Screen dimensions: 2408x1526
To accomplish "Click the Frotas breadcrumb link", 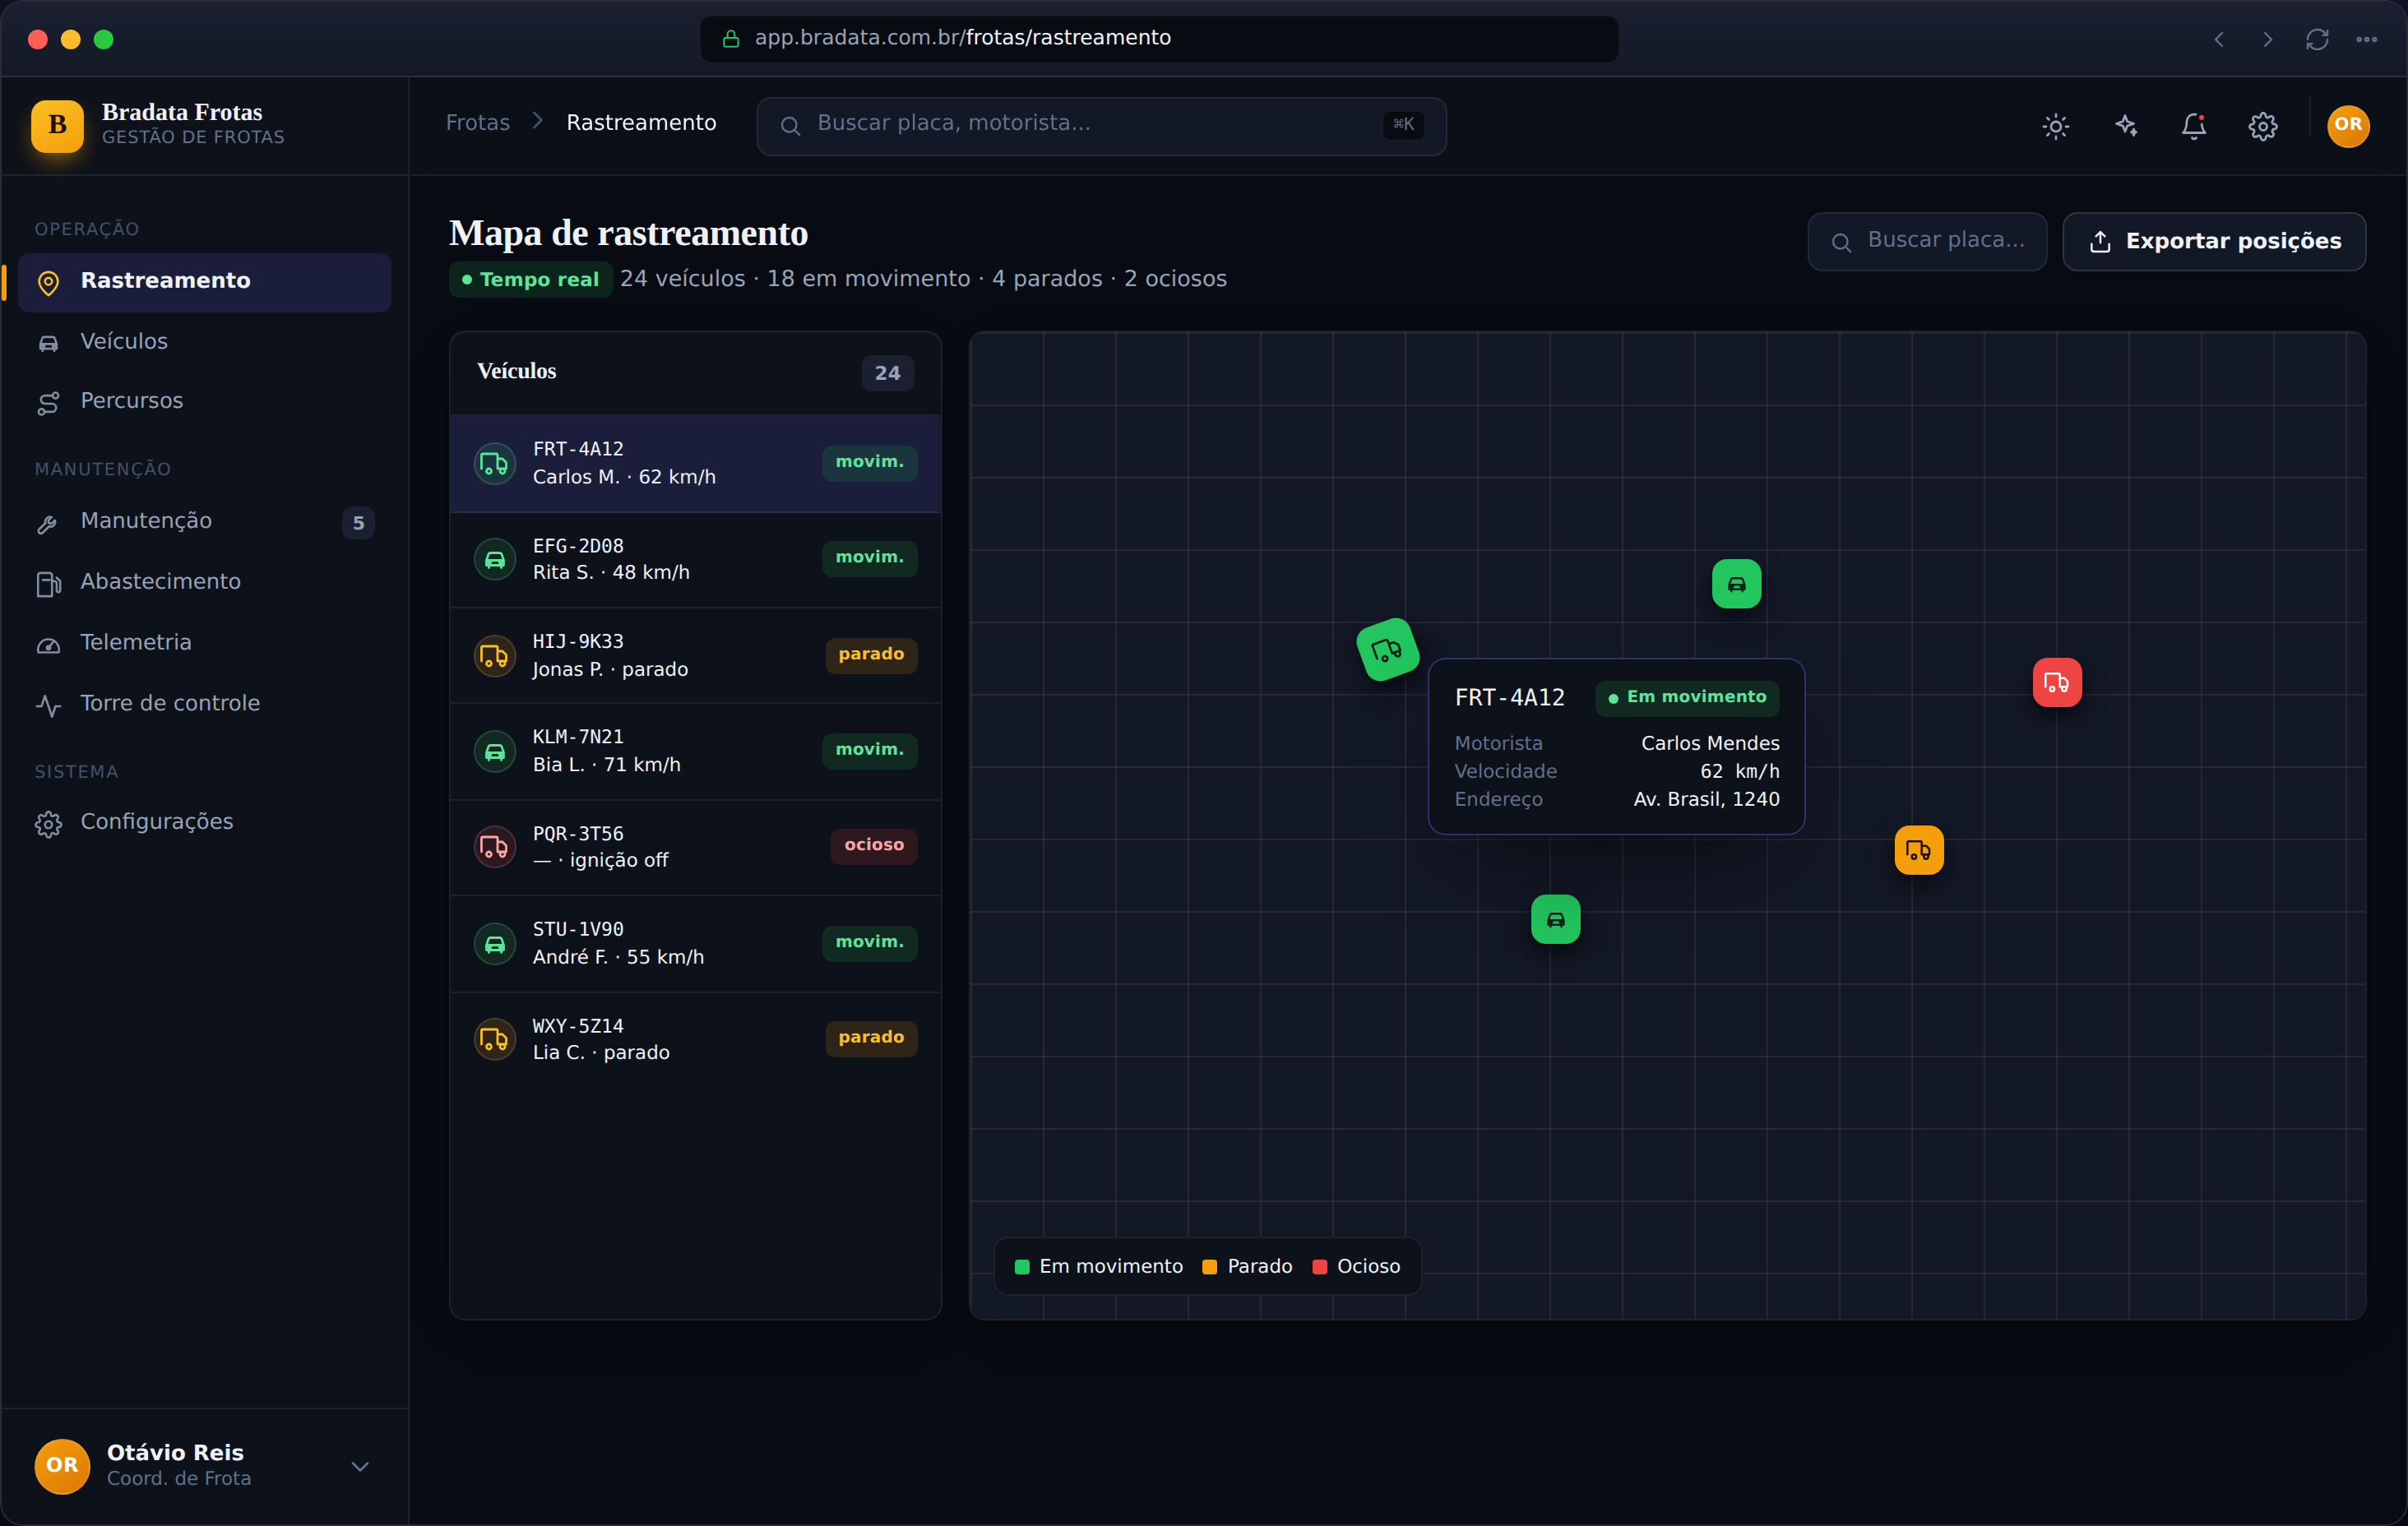I will pyautogui.click(x=478, y=123).
